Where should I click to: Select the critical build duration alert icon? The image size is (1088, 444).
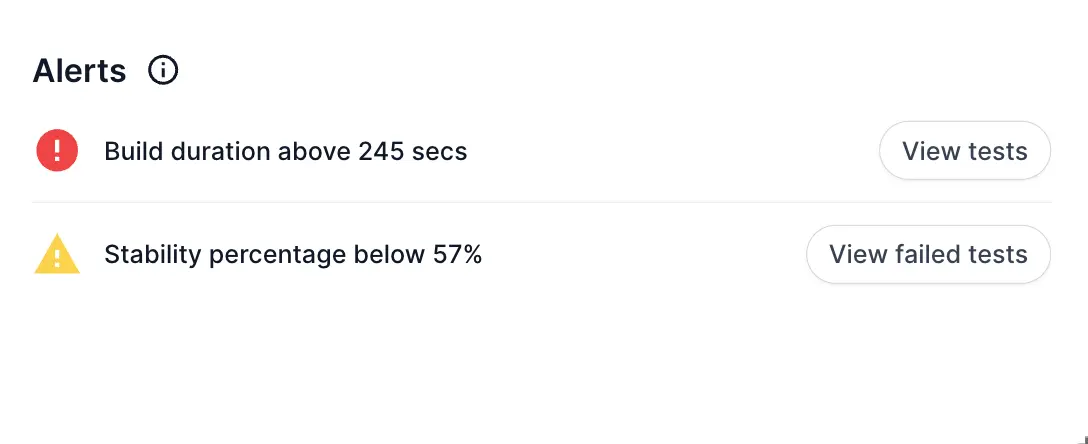pyautogui.click(x=57, y=151)
